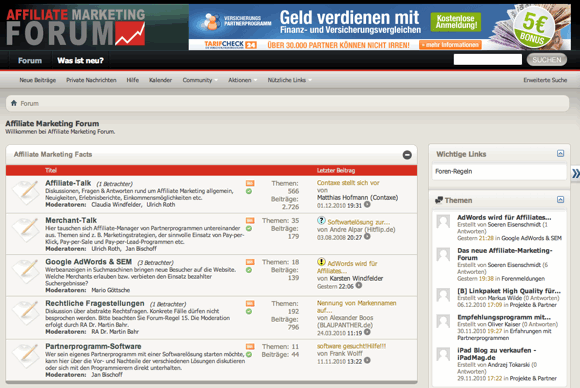Jump to last post of Contaxe stellt sich vor
The image size is (580, 388).
pyautogui.click(x=367, y=204)
